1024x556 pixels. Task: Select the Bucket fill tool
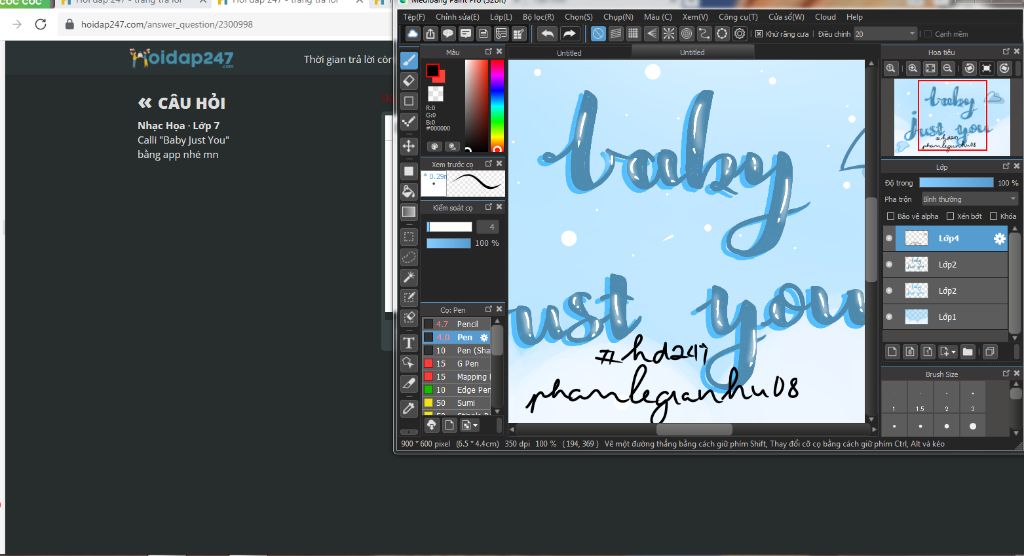409,191
